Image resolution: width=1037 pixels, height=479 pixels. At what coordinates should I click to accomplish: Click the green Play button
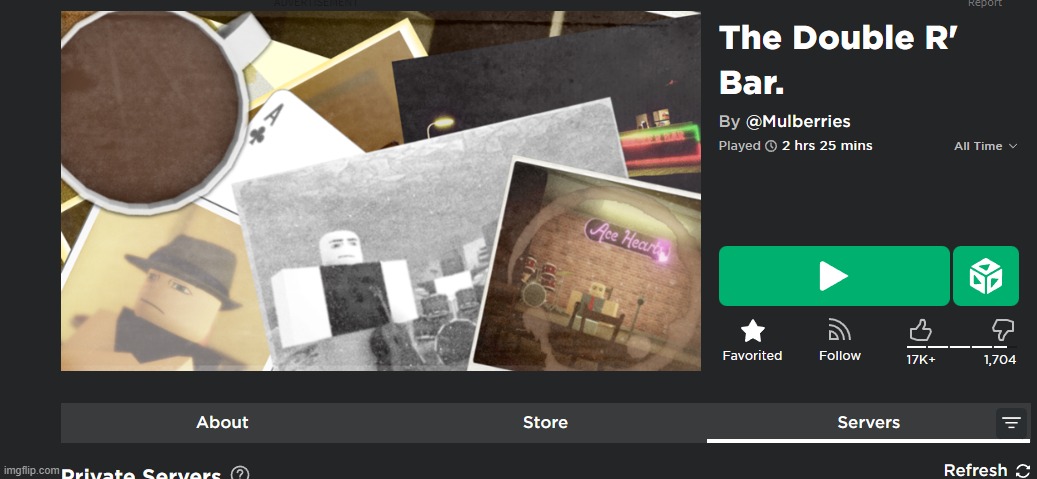[834, 276]
